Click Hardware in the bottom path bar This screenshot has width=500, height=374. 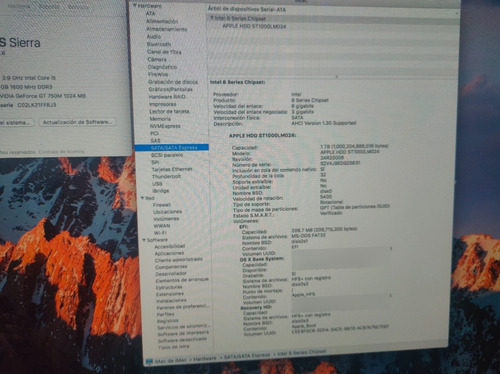click(x=205, y=359)
